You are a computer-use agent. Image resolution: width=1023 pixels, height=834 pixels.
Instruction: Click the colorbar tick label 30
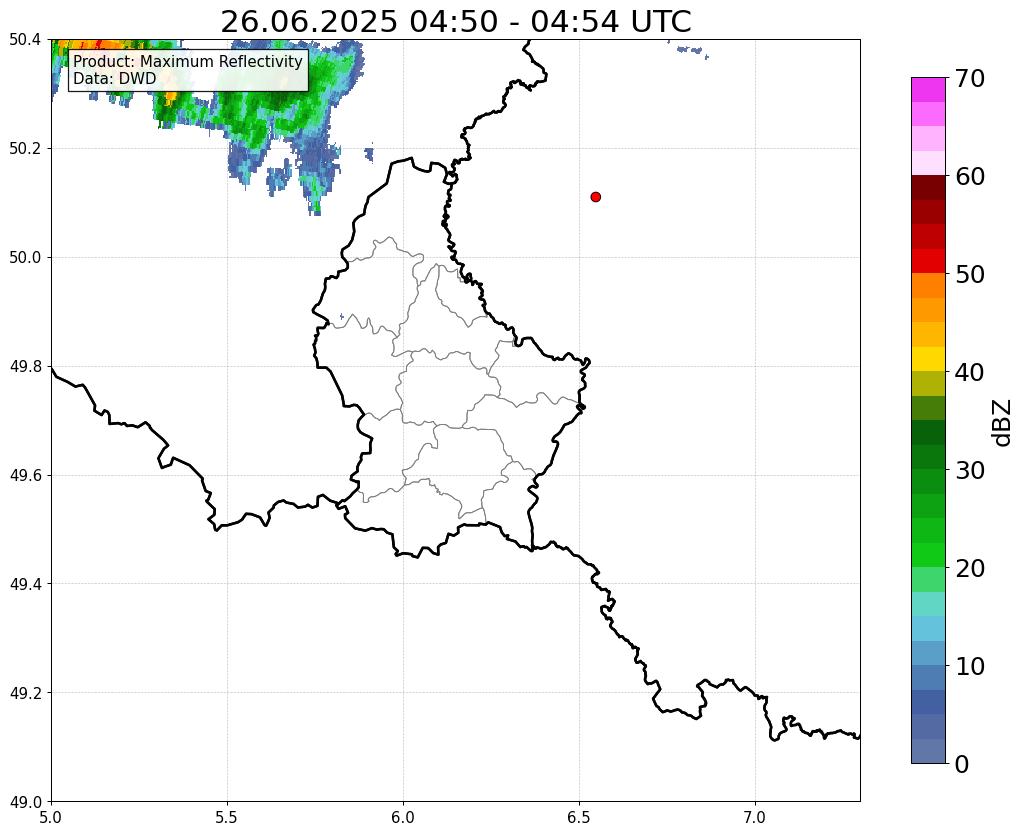969,470
